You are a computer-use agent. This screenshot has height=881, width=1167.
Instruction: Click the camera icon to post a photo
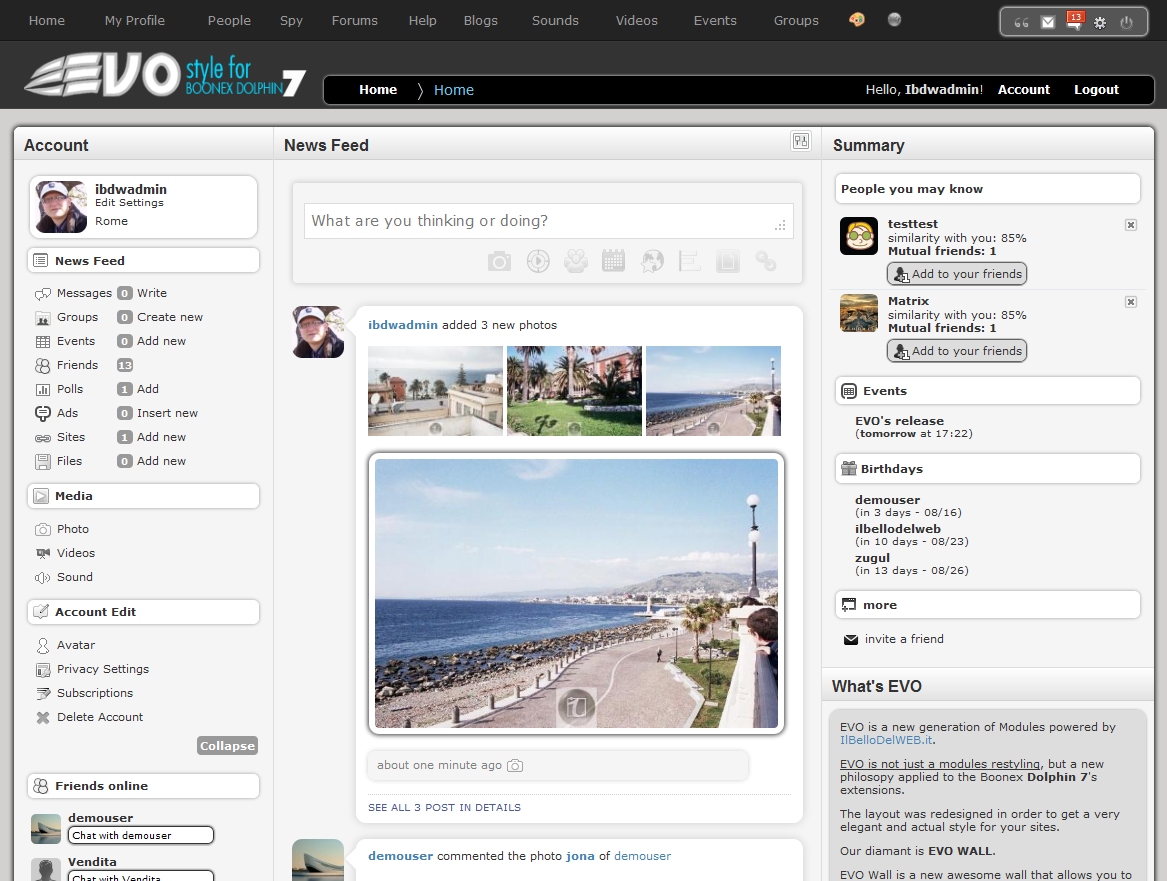499,262
